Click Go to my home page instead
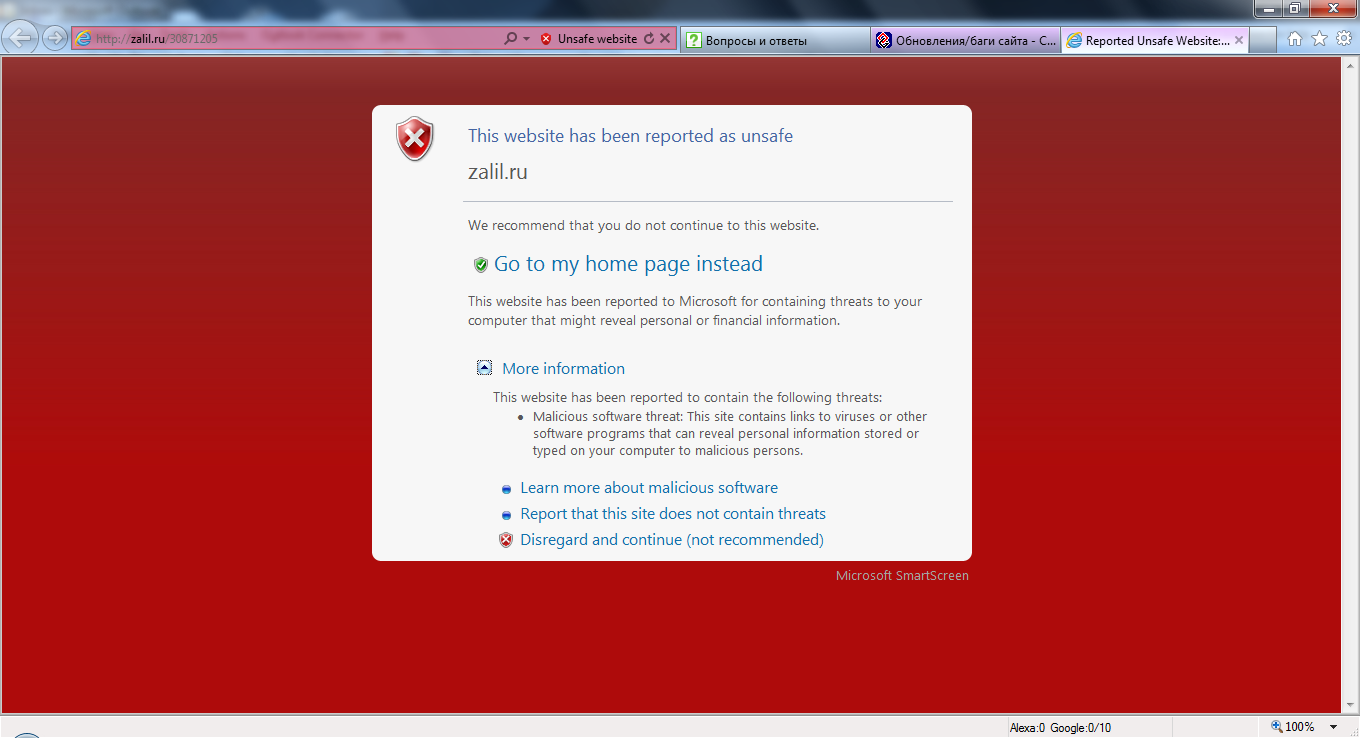This screenshot has height=738, width=1360. [628, 264]
